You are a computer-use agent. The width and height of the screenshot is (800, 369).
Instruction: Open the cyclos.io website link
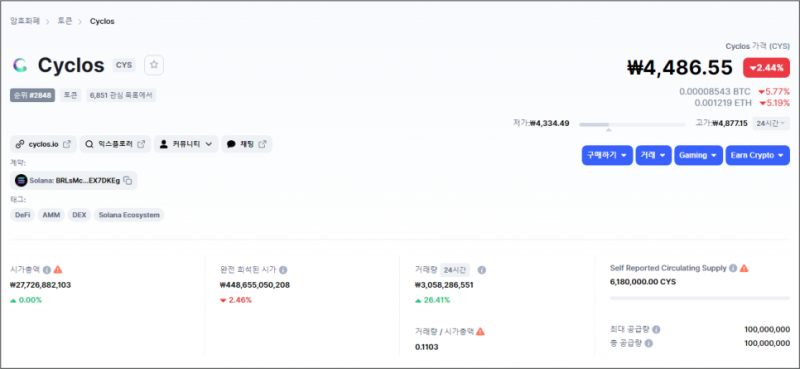pos(43,144)
